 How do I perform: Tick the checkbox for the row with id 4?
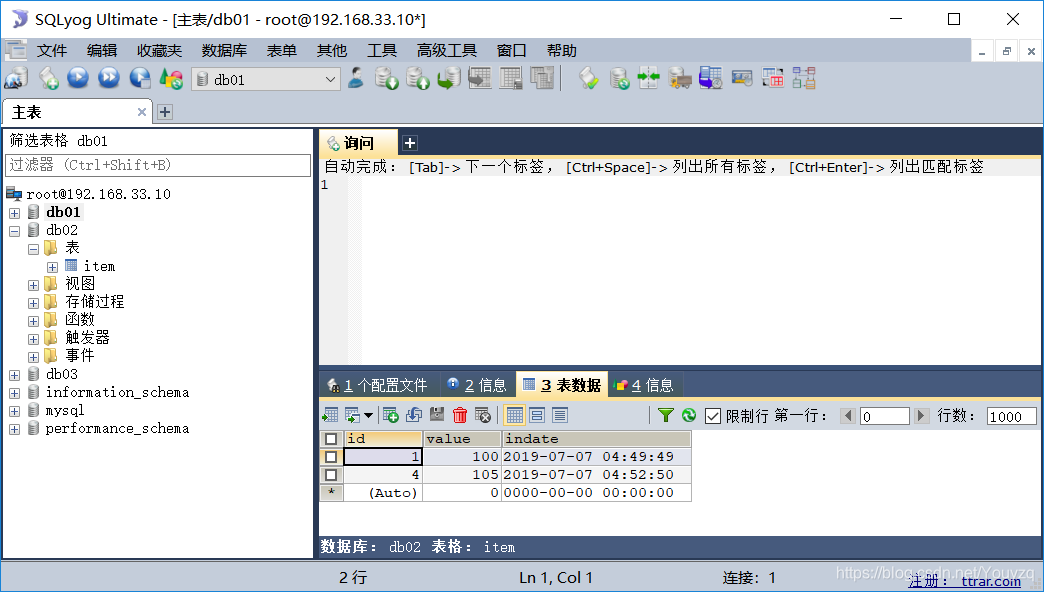[331, 475]
